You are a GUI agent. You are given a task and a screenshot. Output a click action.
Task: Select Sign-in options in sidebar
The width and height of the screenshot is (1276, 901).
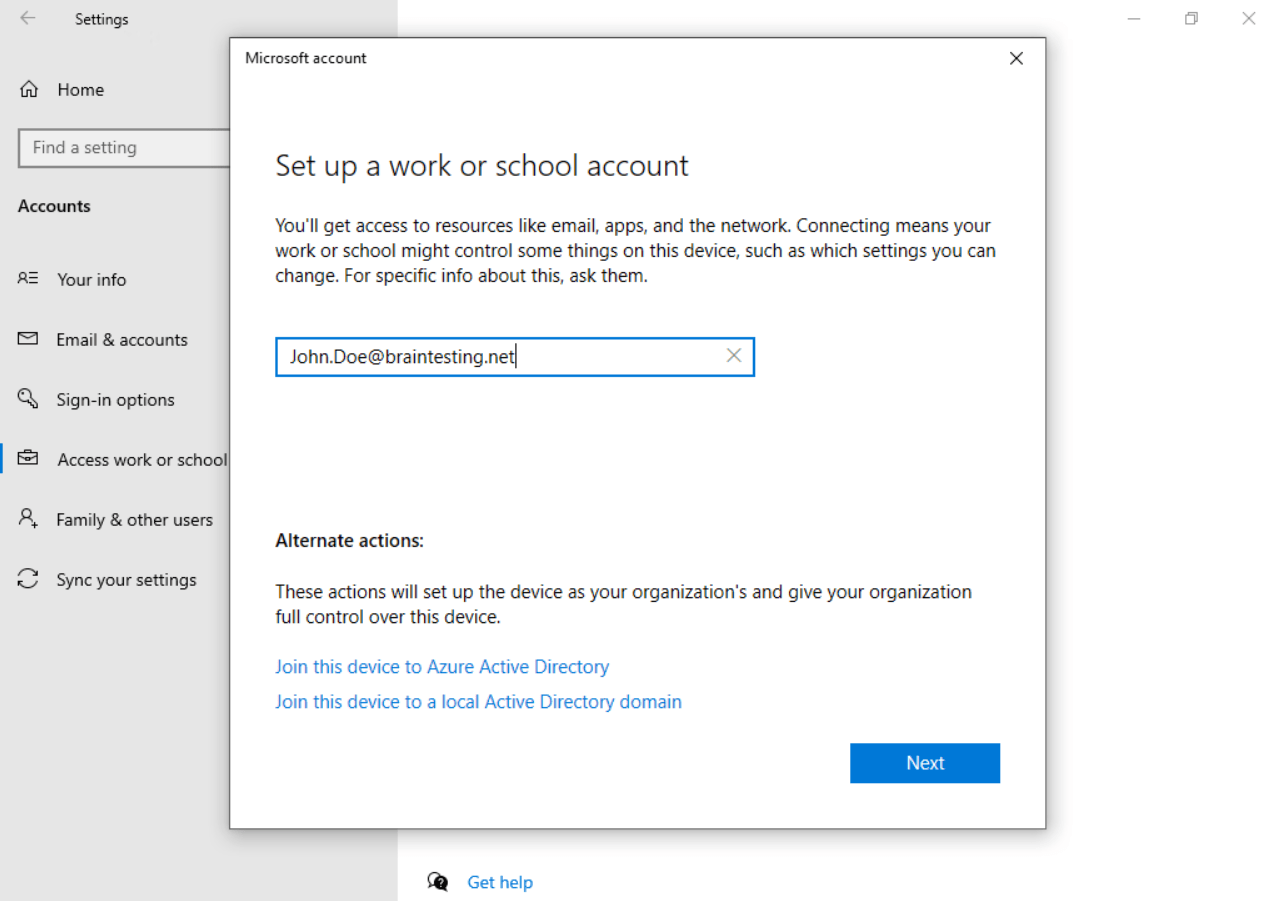point(115,399)
